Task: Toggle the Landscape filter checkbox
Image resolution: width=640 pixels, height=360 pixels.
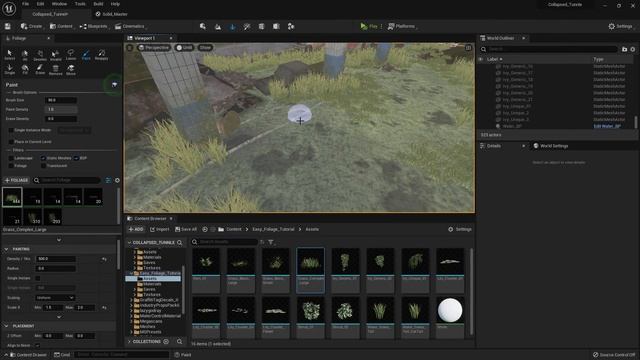Action: 11,158
